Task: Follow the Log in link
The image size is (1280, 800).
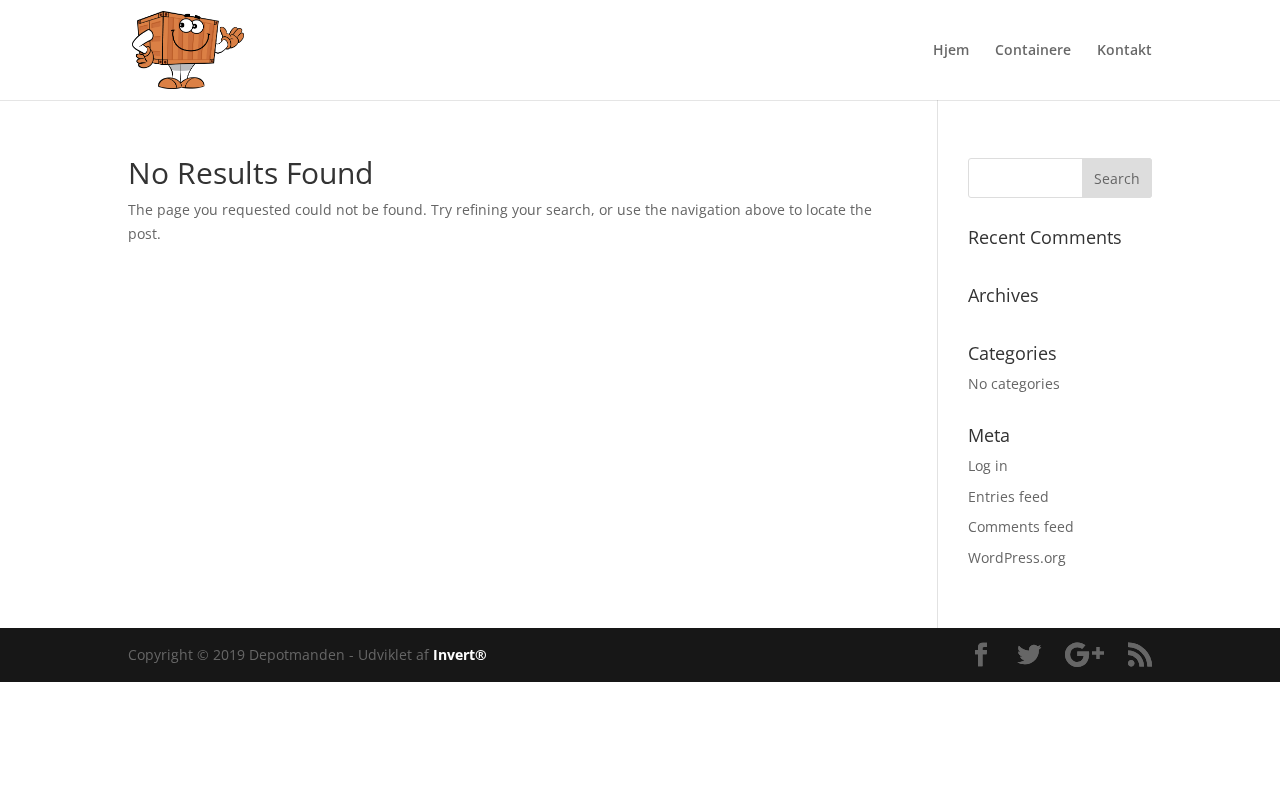Action: [988, 466]
